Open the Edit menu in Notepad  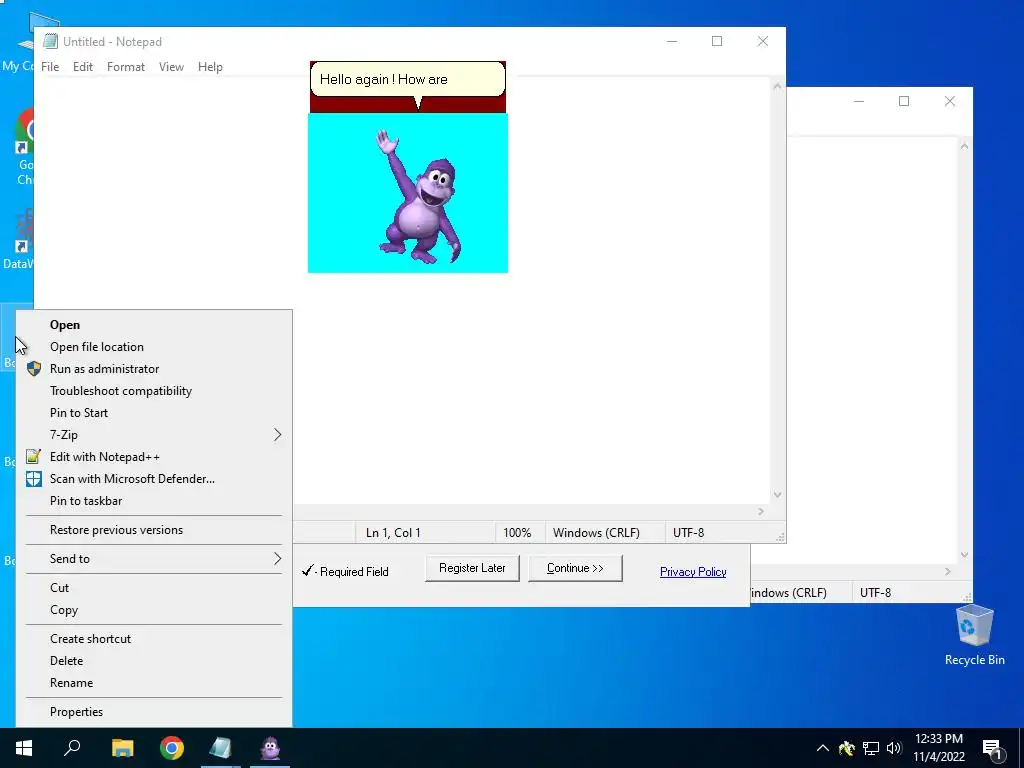(x=83, y=67)
